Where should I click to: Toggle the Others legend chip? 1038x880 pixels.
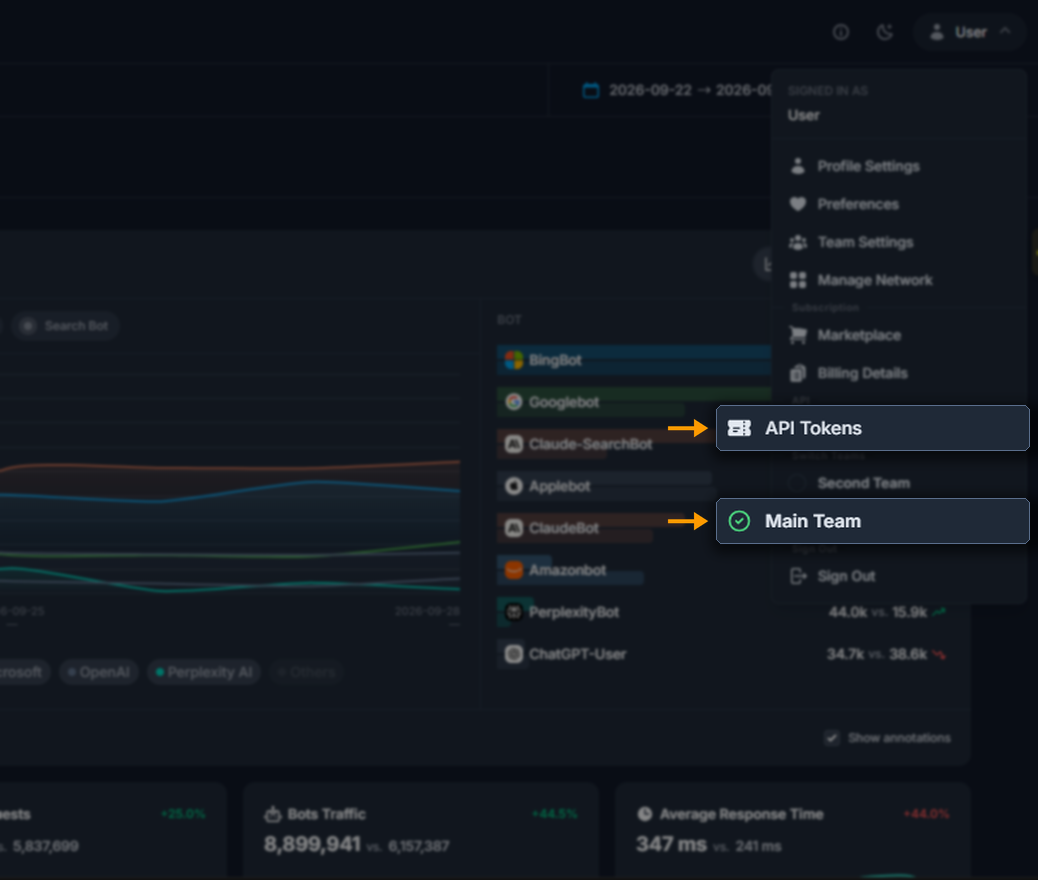(x=307, y=672)
